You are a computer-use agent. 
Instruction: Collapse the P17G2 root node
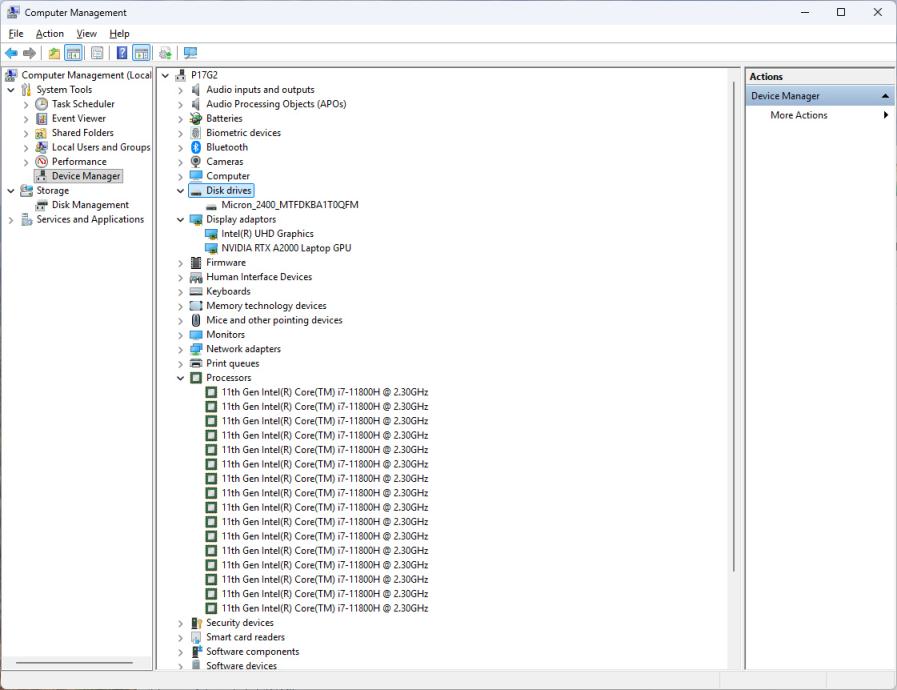point(165,75)
